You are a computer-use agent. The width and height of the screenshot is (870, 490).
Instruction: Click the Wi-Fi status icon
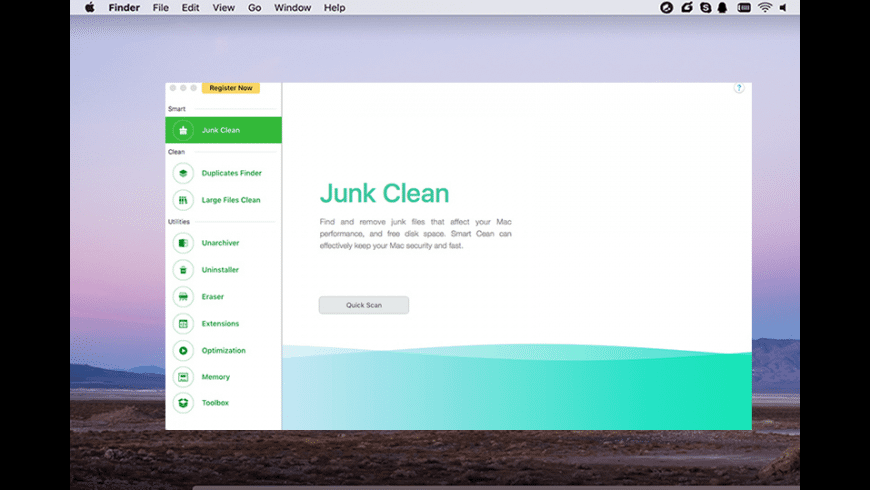coord(766,8)
